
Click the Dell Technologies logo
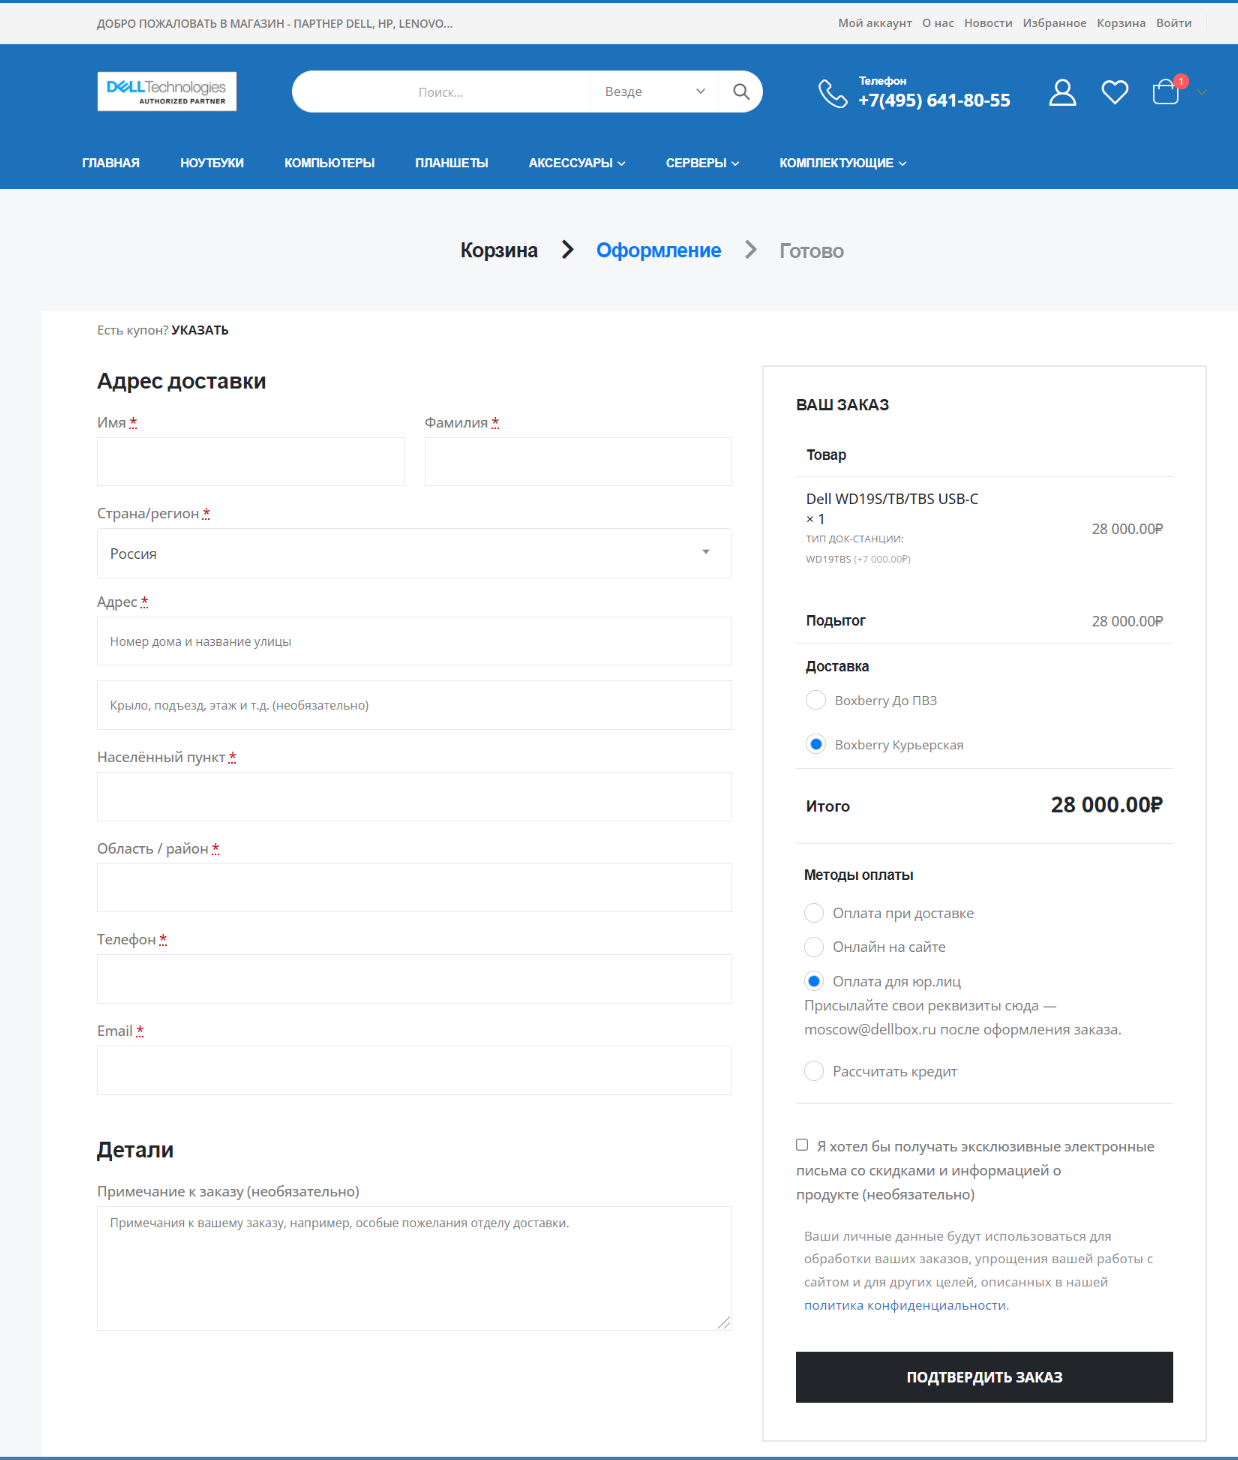pyautogui.click(x=167, y=91)
